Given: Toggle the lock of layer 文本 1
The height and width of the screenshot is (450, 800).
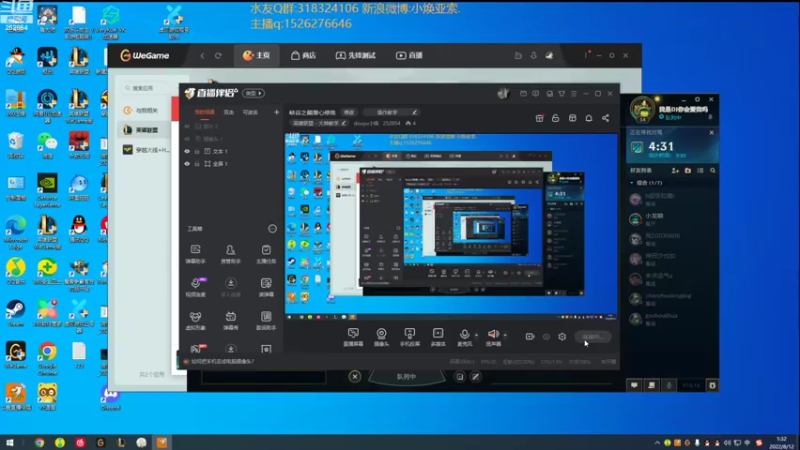Looking at the screenshot, I should pyautogui.click(x=197, y=152).
